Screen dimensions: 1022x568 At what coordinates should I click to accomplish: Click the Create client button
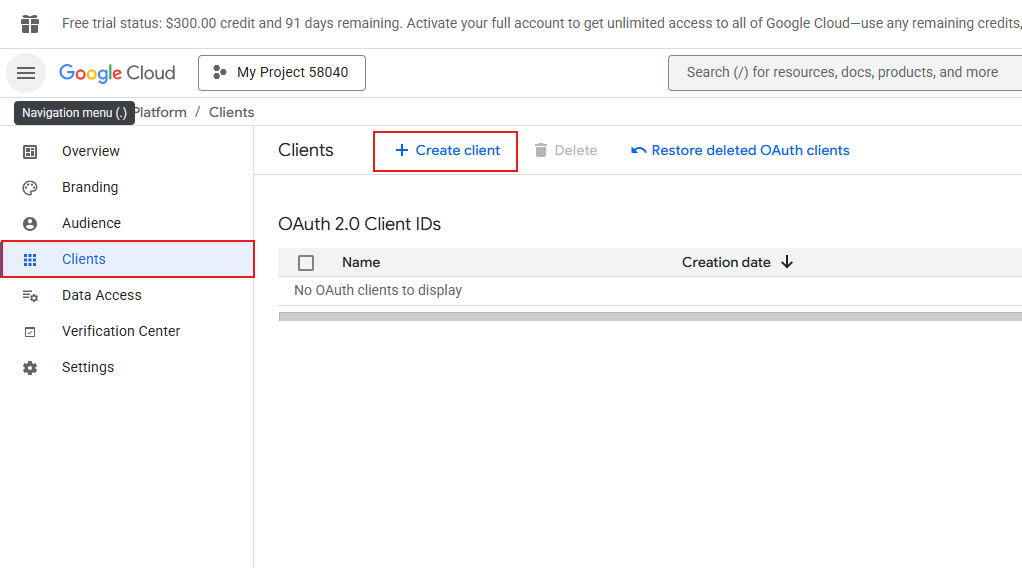click(x=446, y=151)
